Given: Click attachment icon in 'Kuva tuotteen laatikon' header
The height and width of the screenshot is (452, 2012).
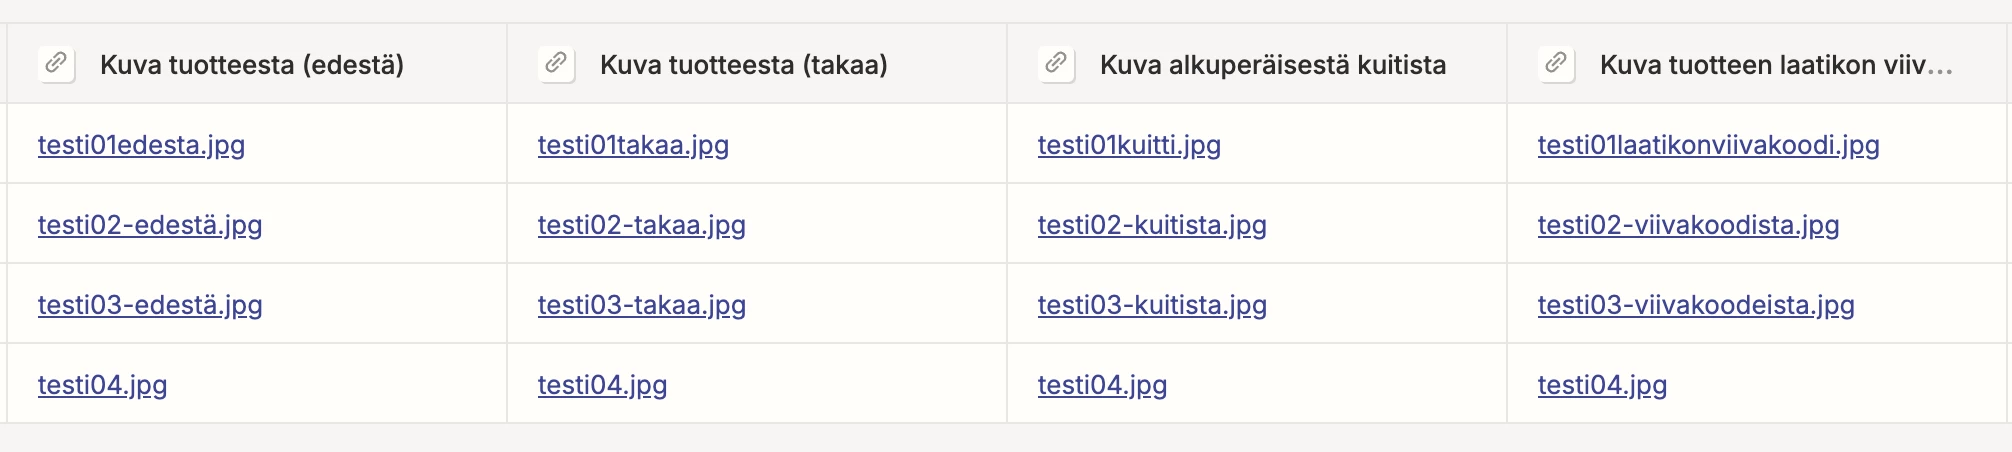Looking at the screenshot, I should click(x=1556, y=64).
